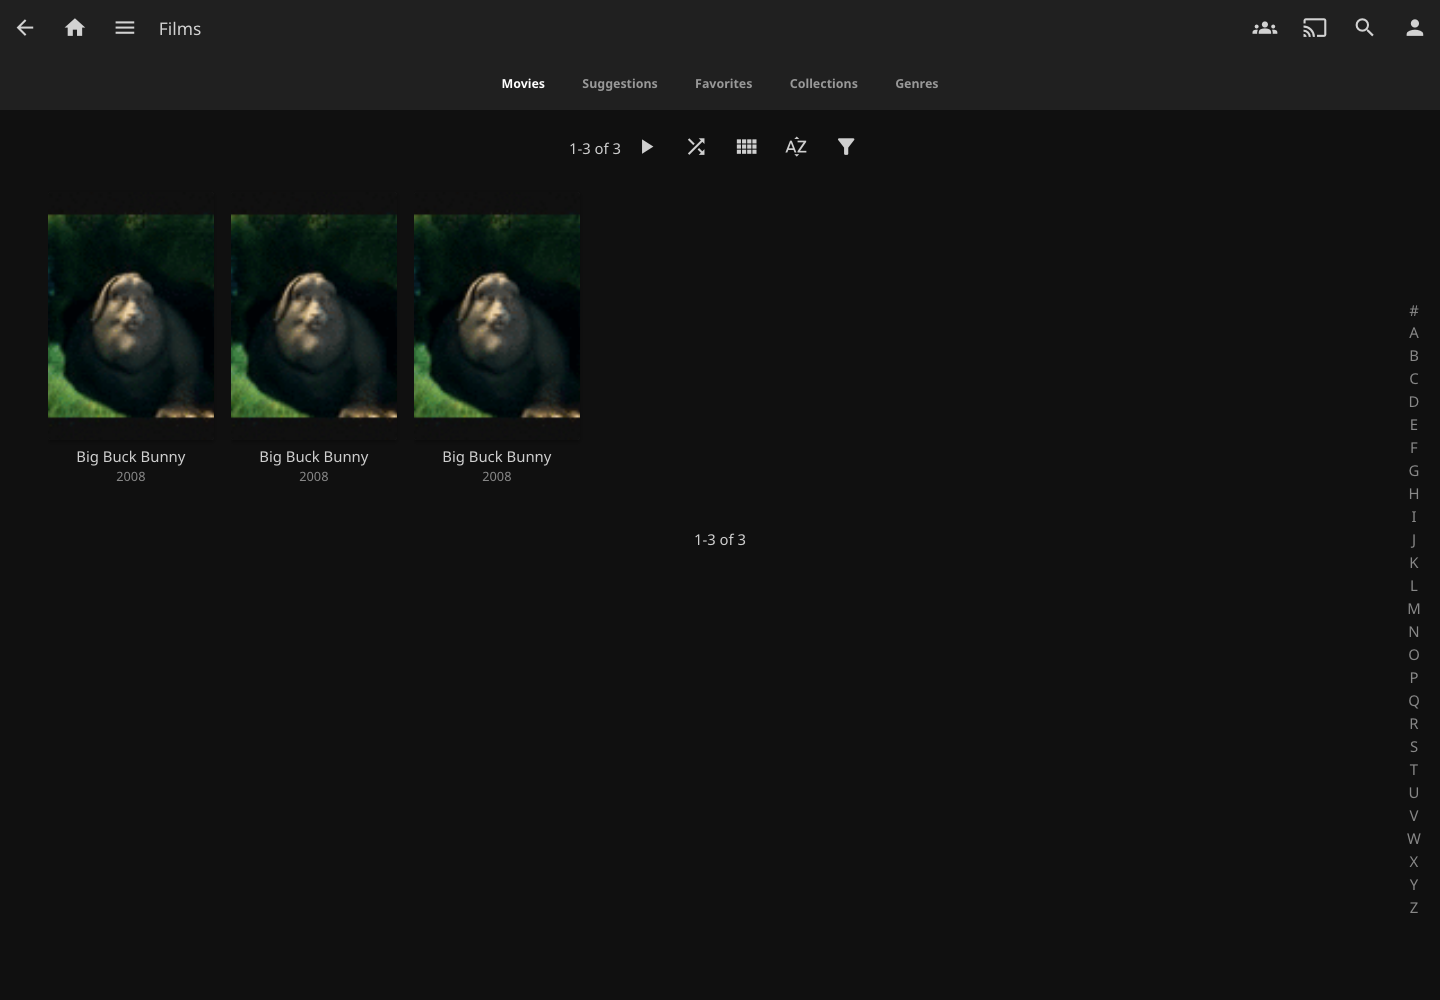Viewport: 1440px width, 1000px height.
Task: Open the middle Big Buck Bunny poster
Action: point(314,316)
